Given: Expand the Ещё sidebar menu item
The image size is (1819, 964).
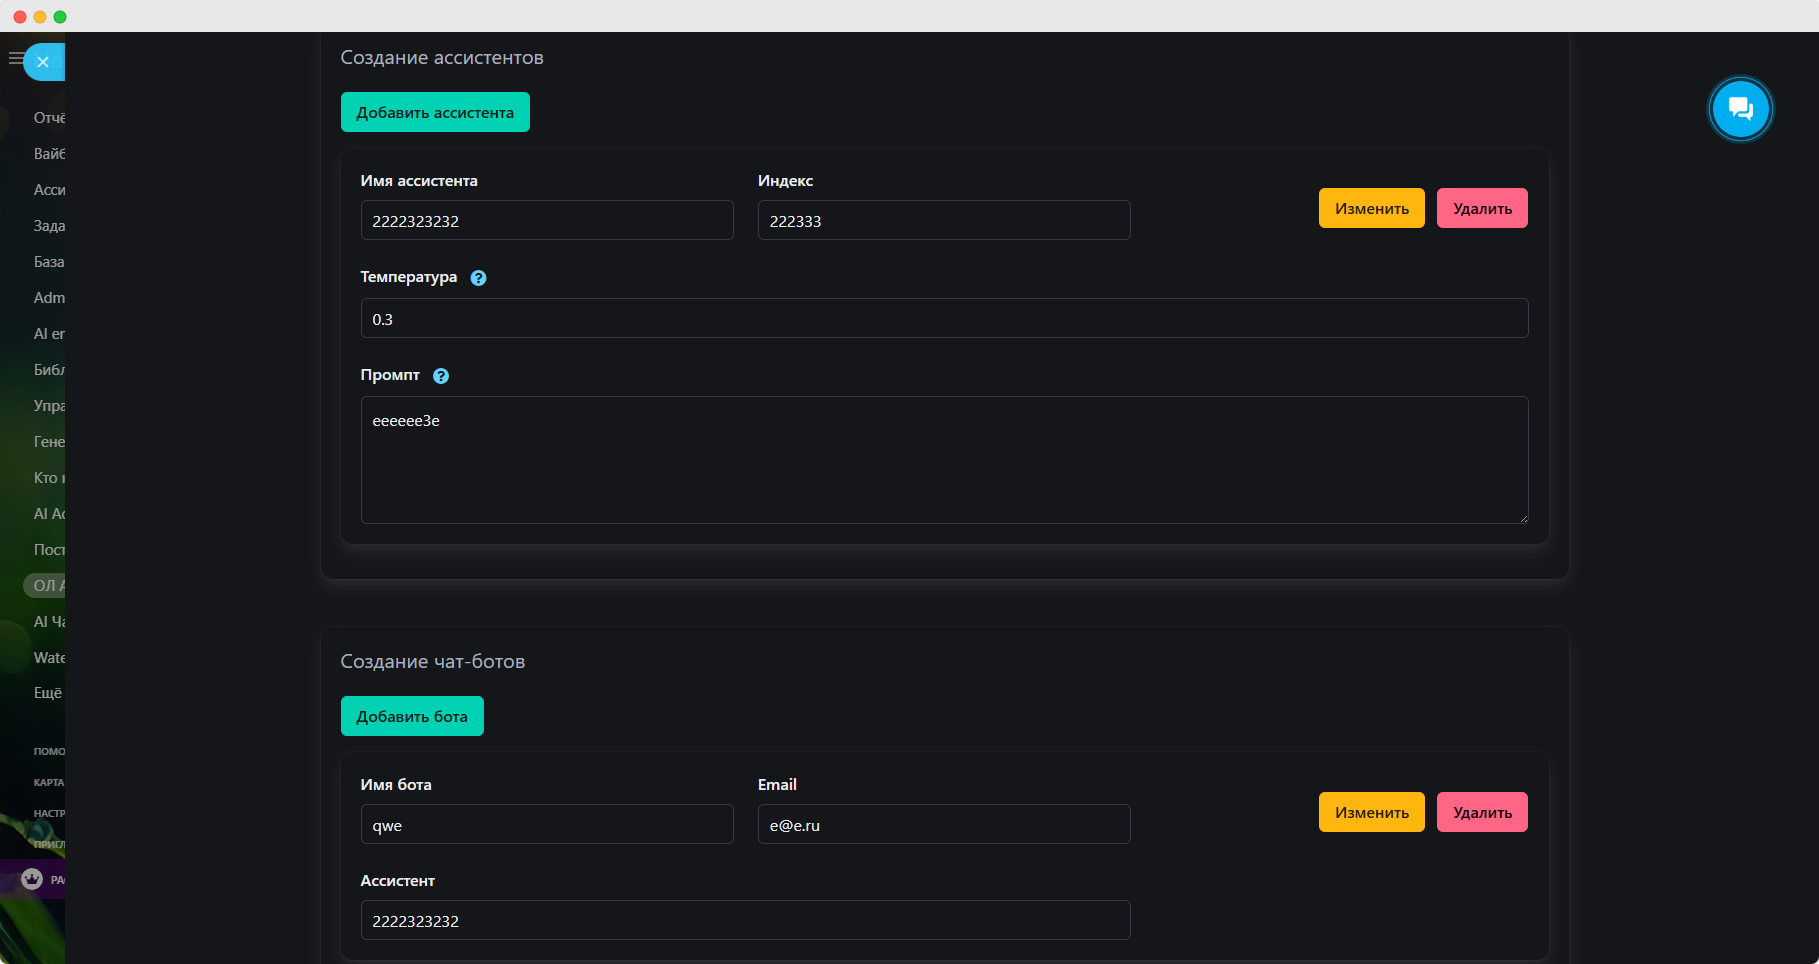Looking at the screenshot, I should [48, 693].
